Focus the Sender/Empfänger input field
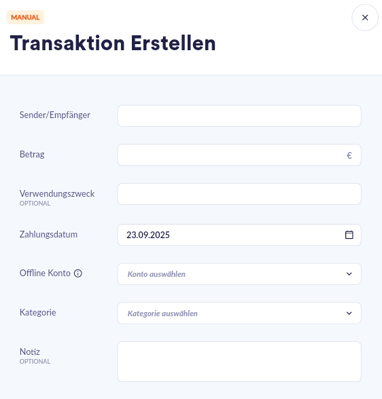Image resolution: width=382 pixels, height=399 pixels. point(239,116)
